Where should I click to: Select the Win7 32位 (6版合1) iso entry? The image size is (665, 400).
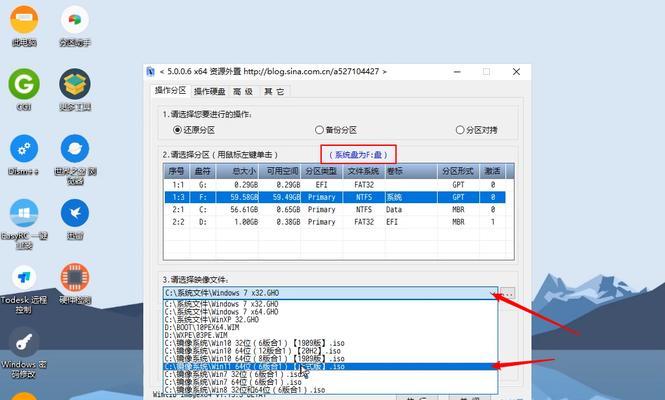(330, 374)
